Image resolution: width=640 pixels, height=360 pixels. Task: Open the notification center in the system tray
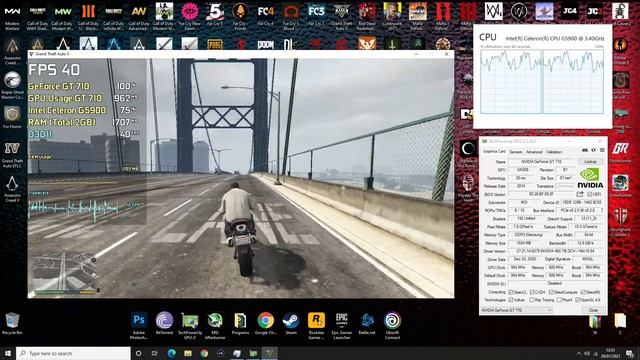click(629, 353)
